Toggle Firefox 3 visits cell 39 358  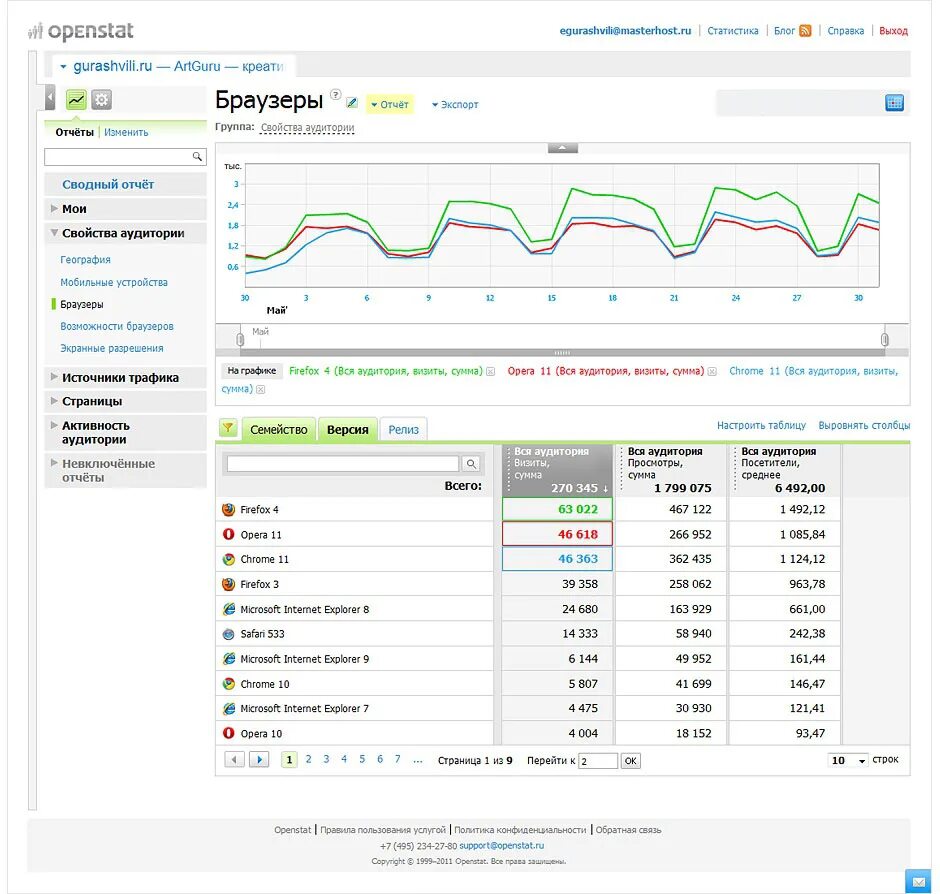tap(558, 584)
